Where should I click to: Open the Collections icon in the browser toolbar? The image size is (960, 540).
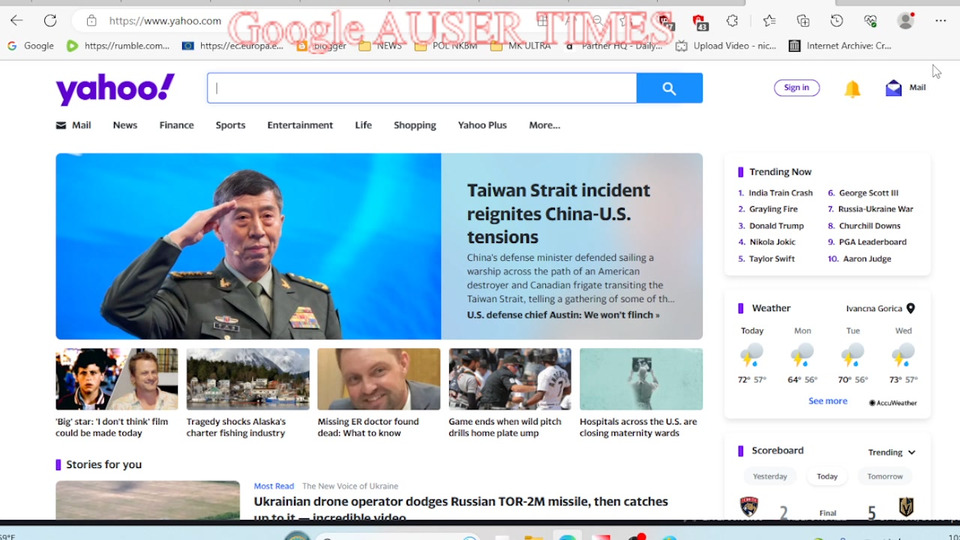tap(803, 21)
